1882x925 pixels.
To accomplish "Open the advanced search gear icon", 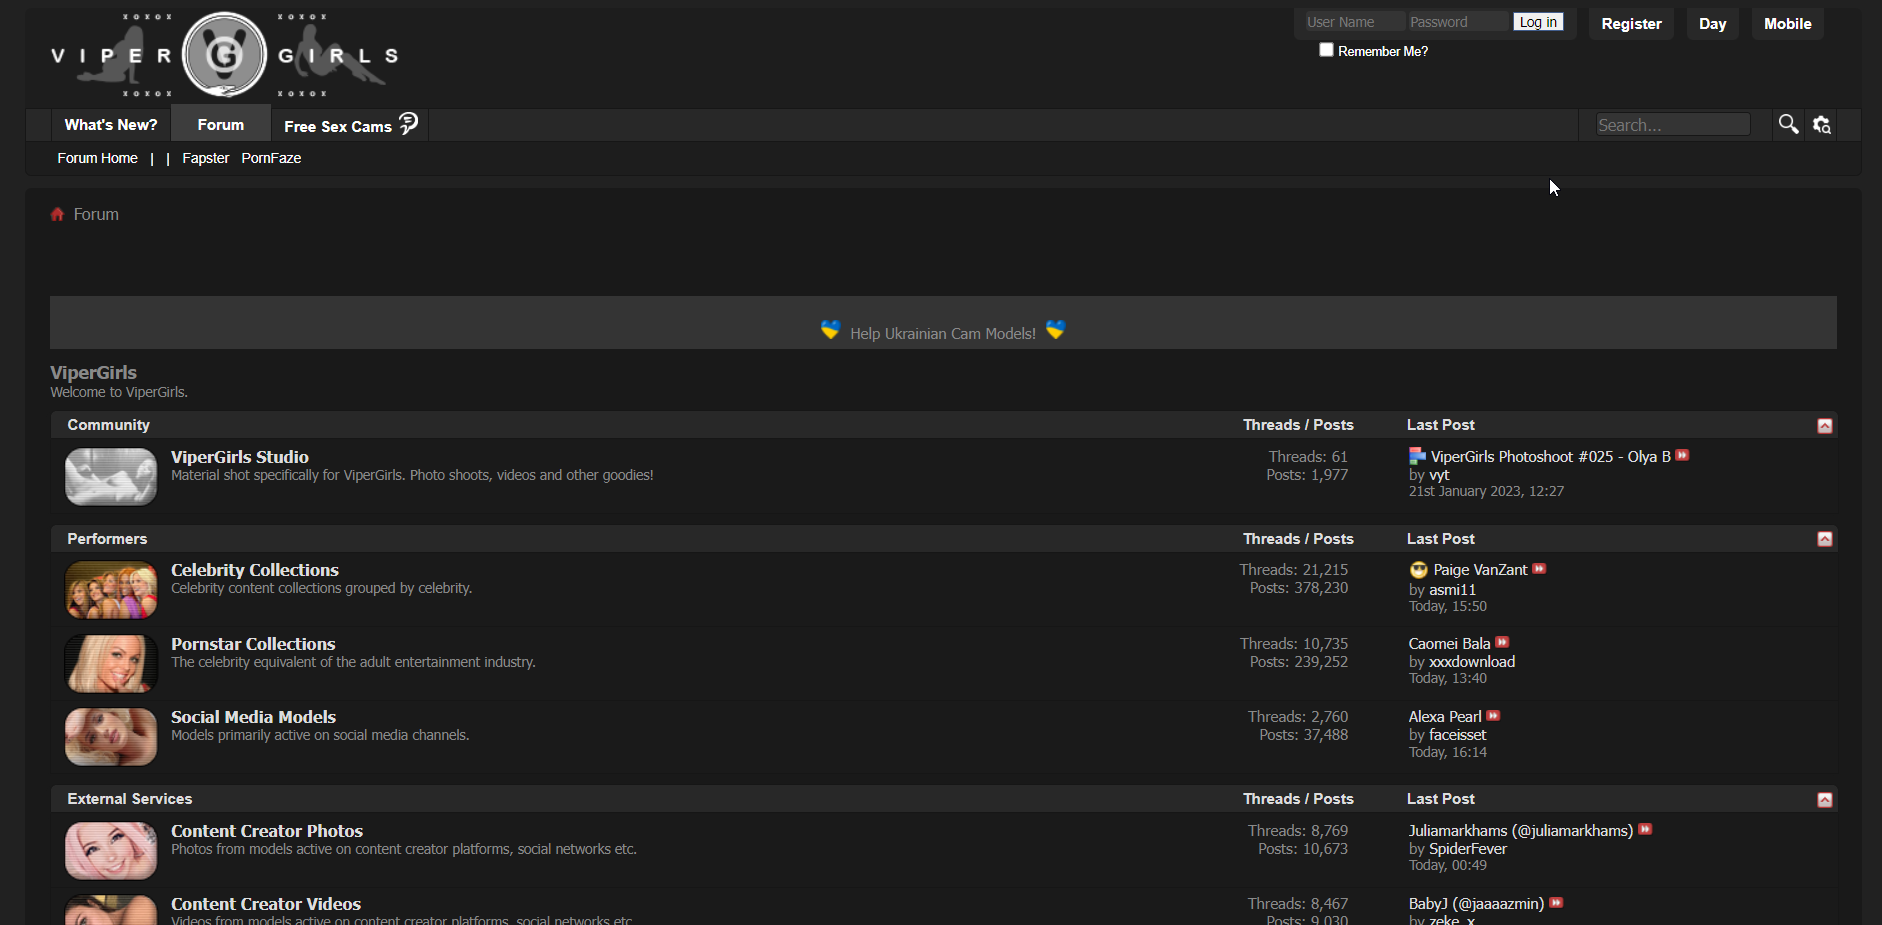I will tap(1822, 125).
